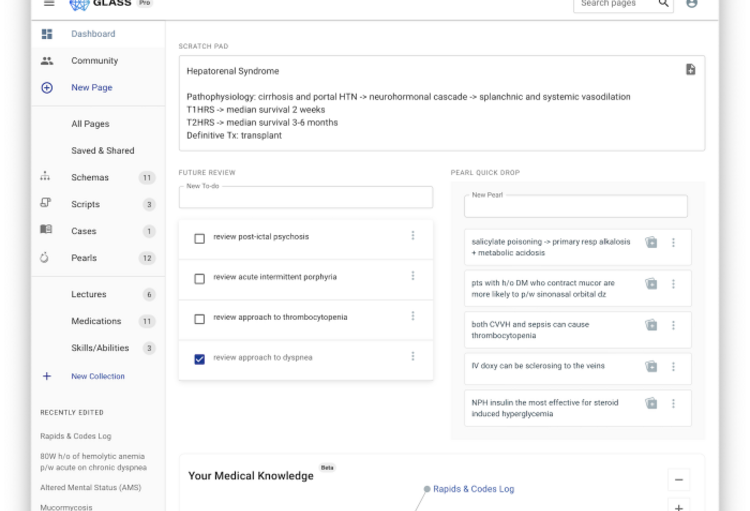Click the Schemas hierarchy icon
The height and width of the screenshot is (511, 750).
(45, 177)
